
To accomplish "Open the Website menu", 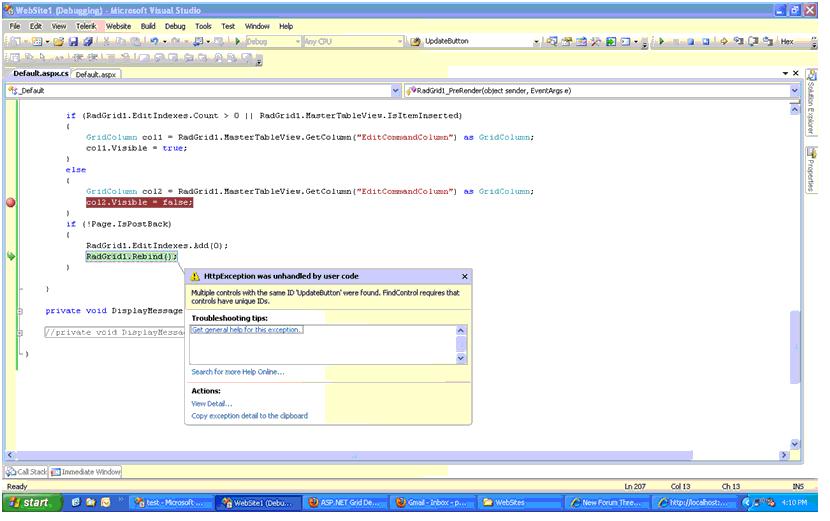I will 119,26.
